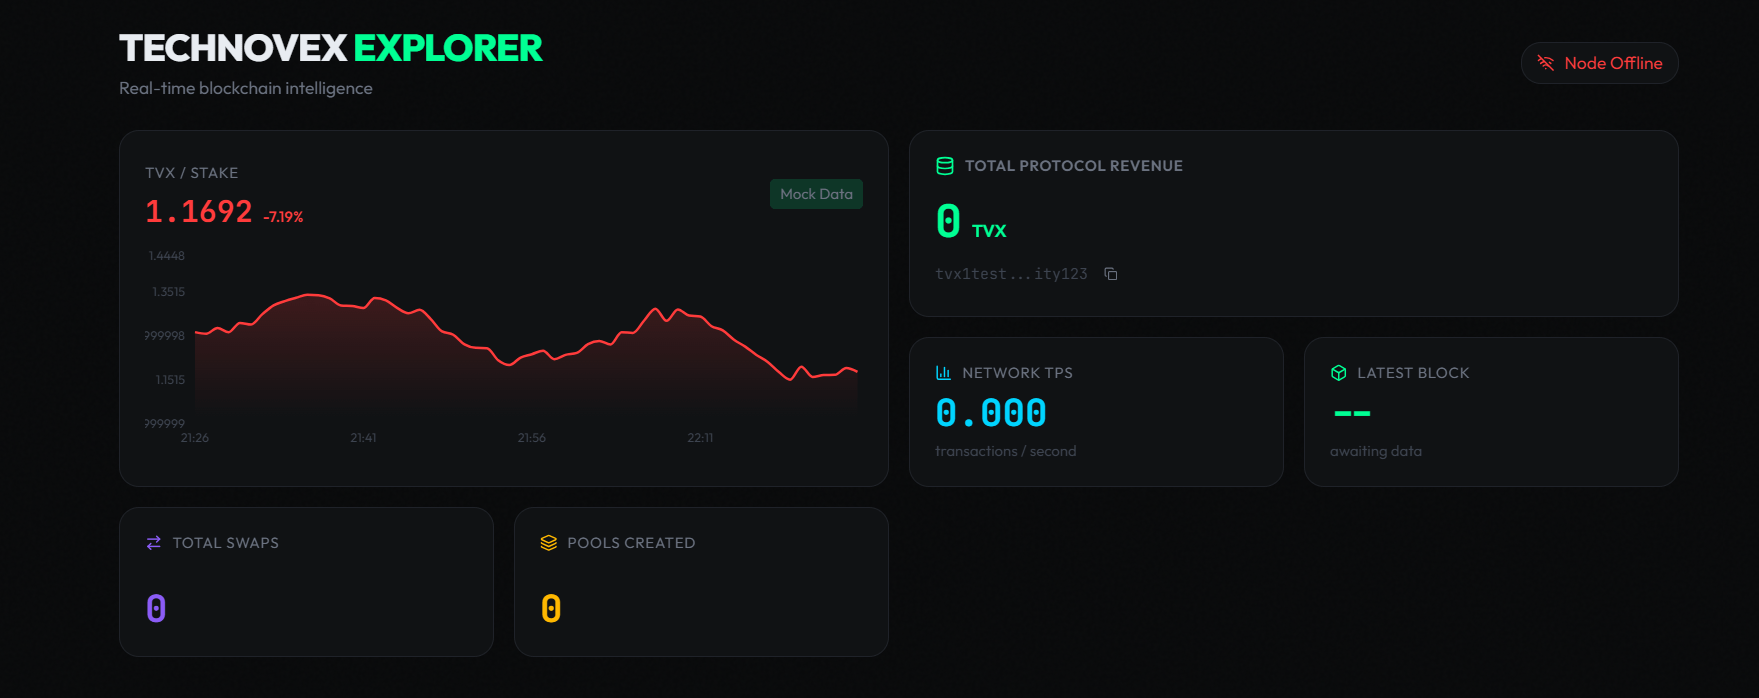Click the Mock Data badge
This screenshot has width=1759, height=698.
(x=816, y=194)
